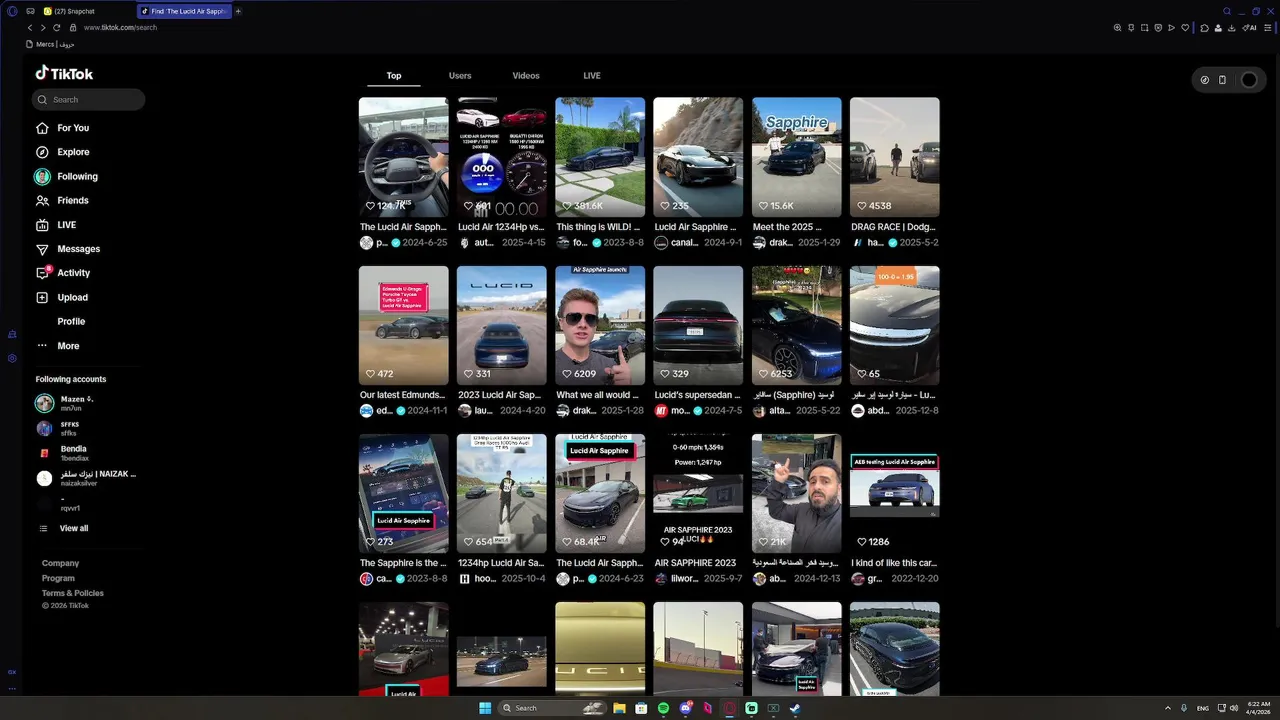Reload the TikTok page
This screenshot has width=1280, height=720.
[x=57, y=27]
